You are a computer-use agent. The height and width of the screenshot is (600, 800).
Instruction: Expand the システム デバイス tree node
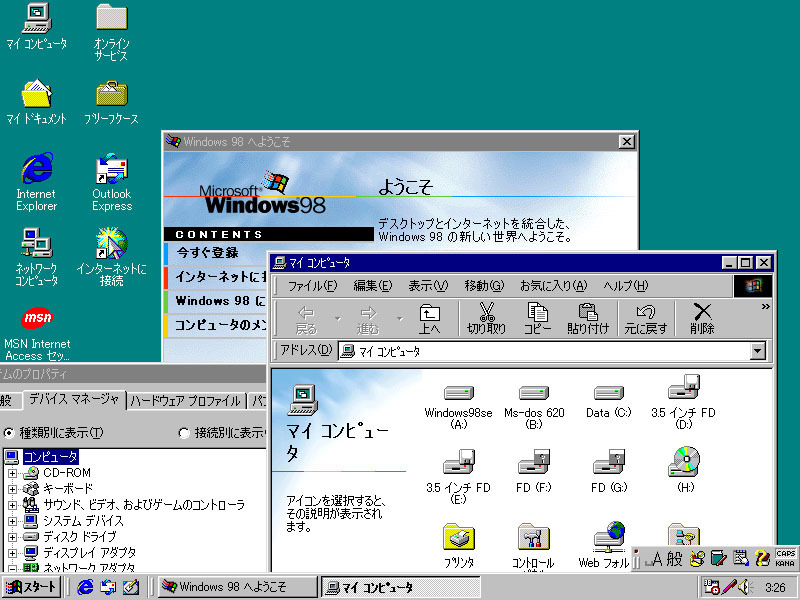[12, 521]
